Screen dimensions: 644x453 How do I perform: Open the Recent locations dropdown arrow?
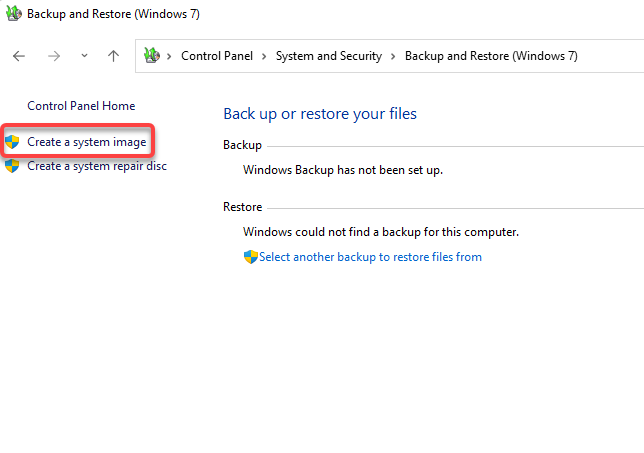(84, 57)
